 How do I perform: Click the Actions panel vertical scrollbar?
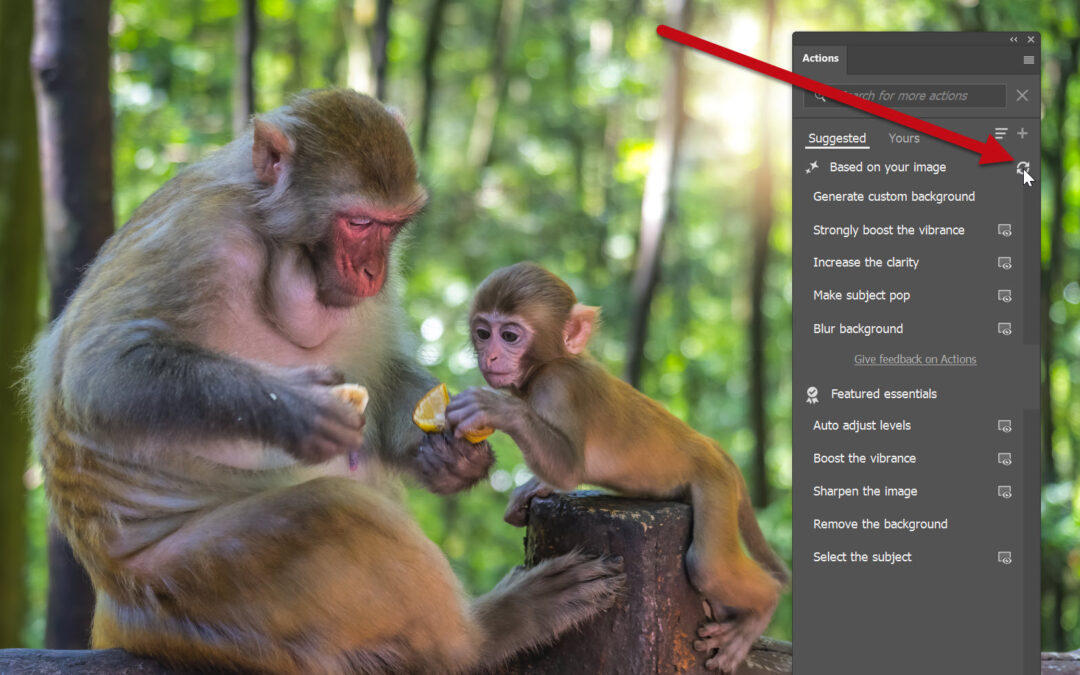(x=1031, y=260)
